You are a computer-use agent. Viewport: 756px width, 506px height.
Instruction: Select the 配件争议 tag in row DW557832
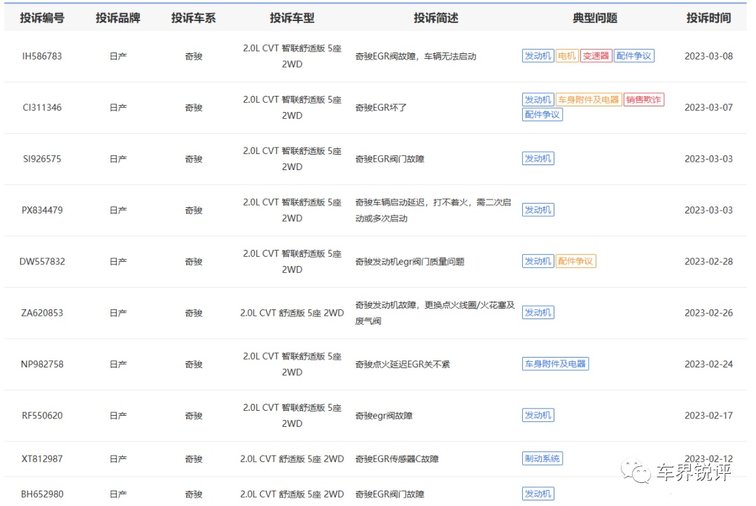point(576,261)
